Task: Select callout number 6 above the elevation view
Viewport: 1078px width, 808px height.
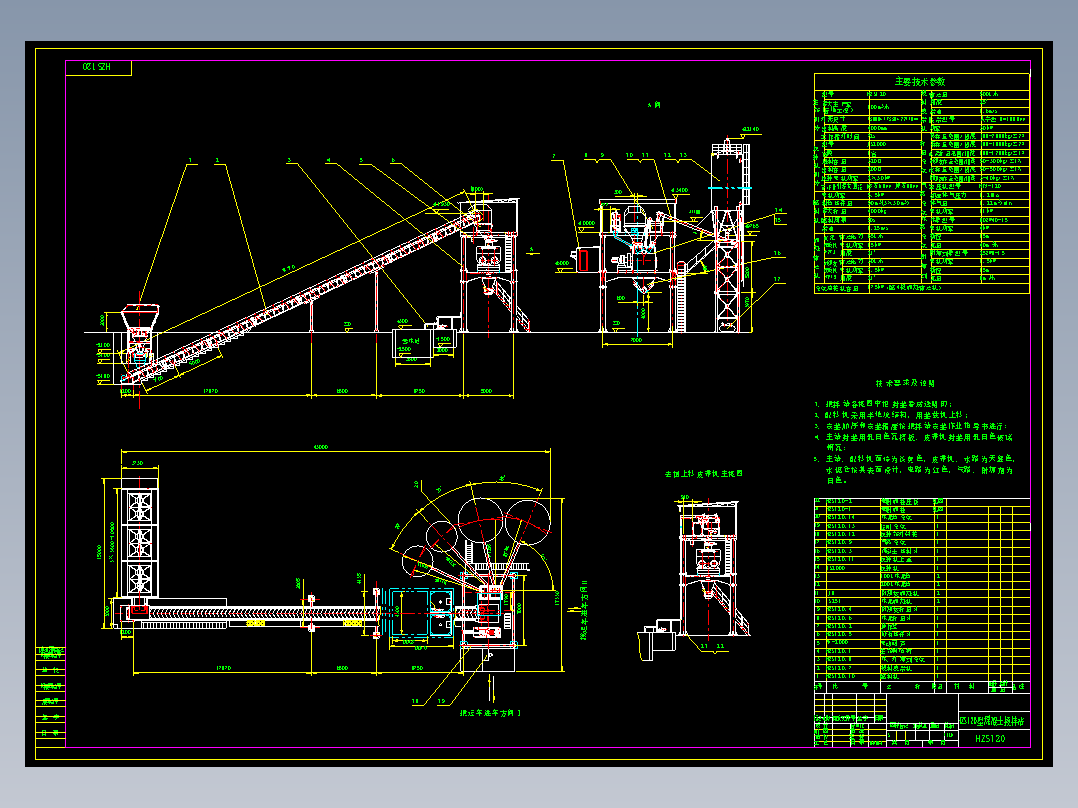Action: (x=393, y=161)
